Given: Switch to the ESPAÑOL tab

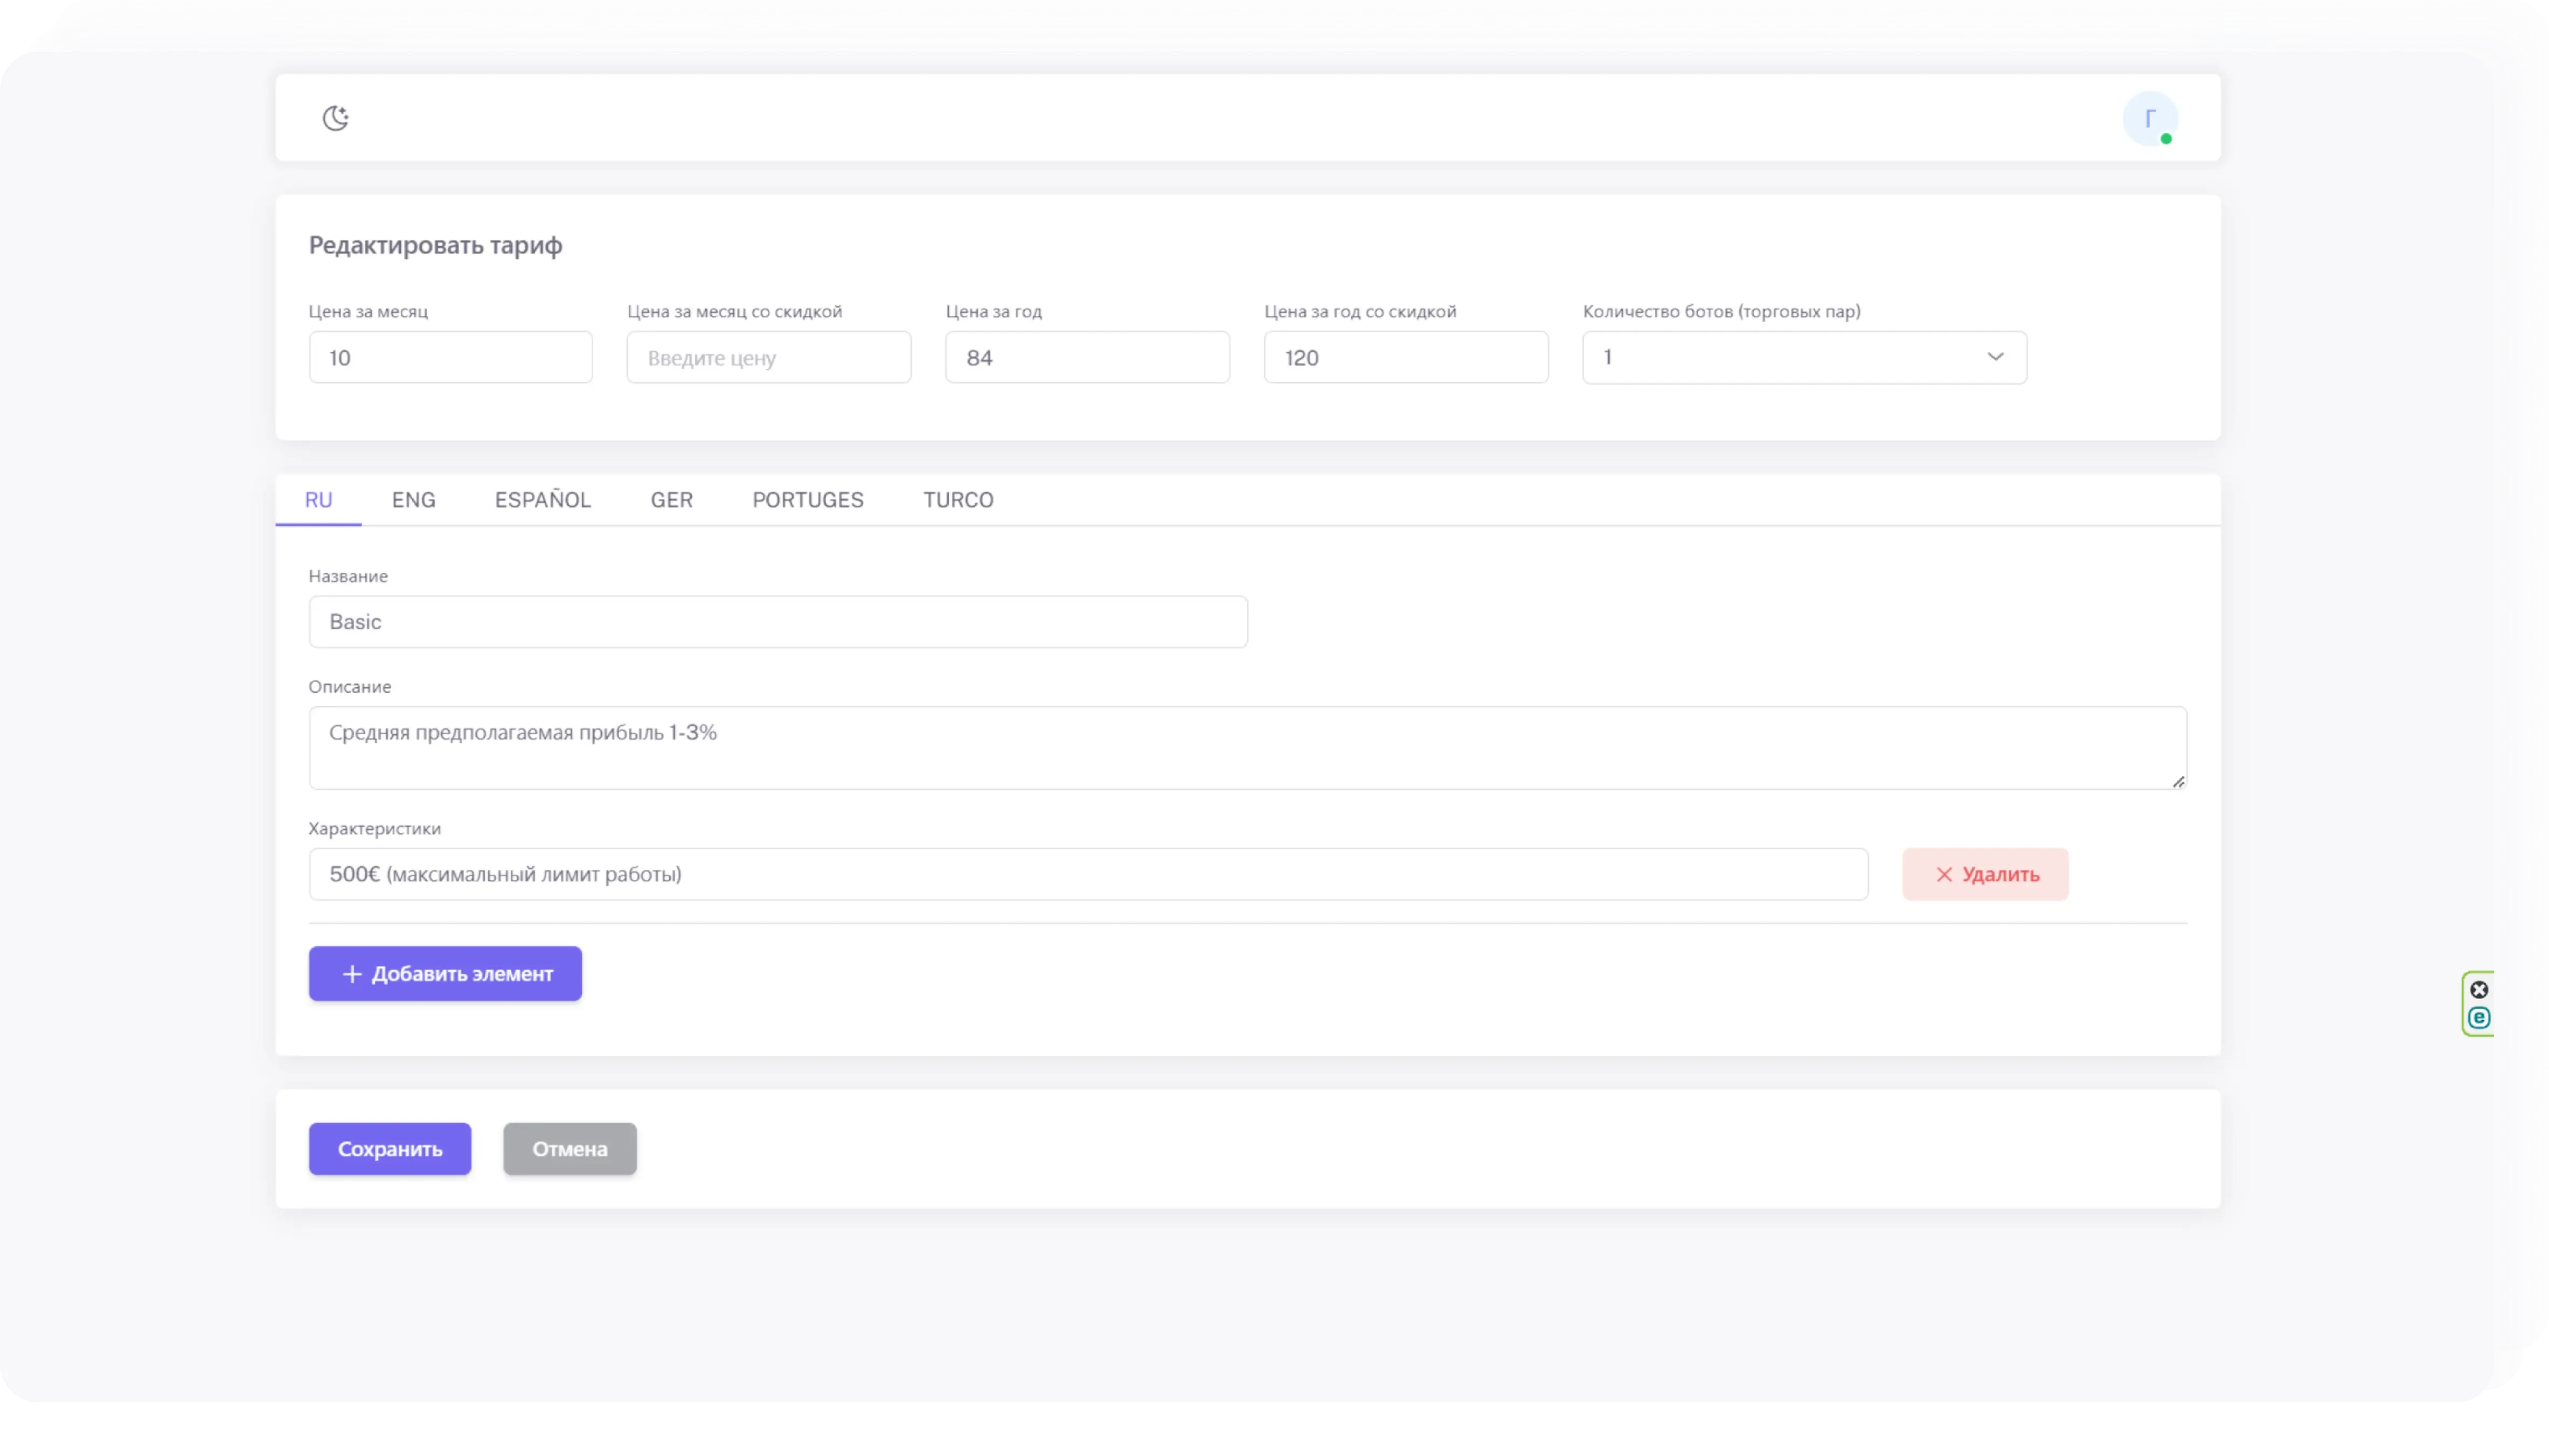Looking at the screenshot, I should tap(543, 499).
